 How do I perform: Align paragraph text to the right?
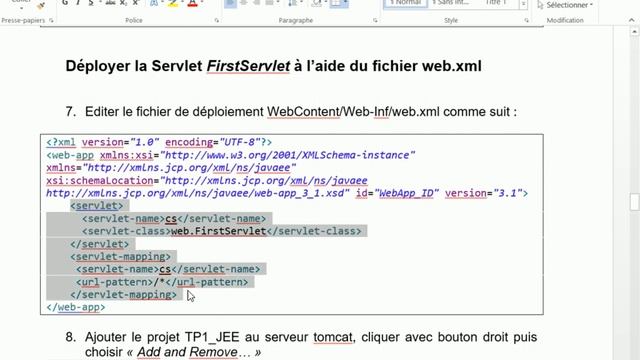pyautogui.click(x=257, y=3)
